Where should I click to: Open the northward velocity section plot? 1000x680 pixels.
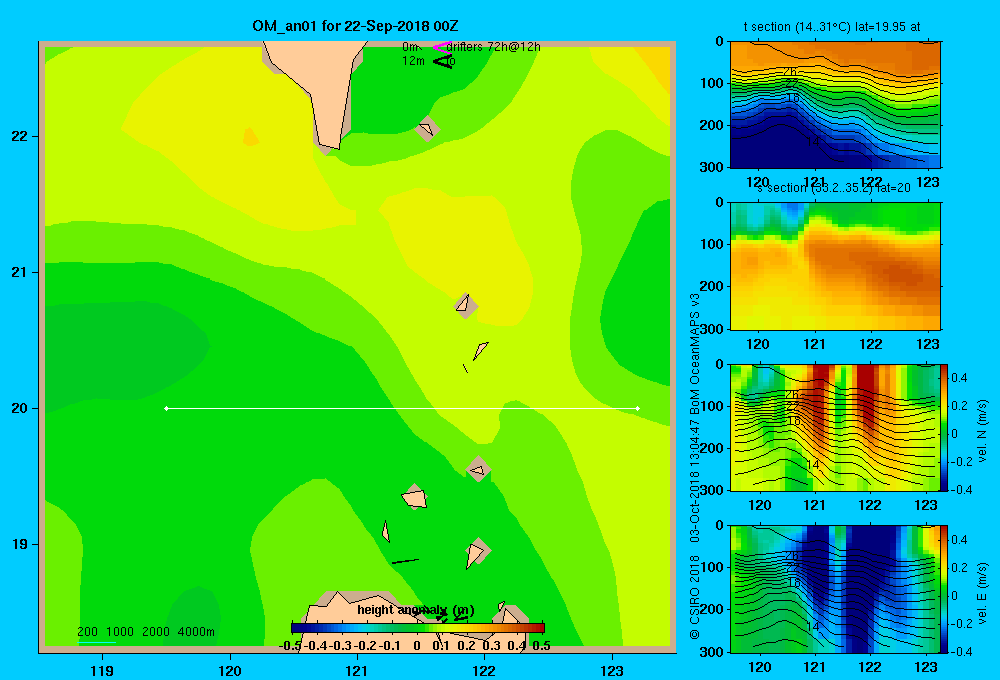[835, 427]
